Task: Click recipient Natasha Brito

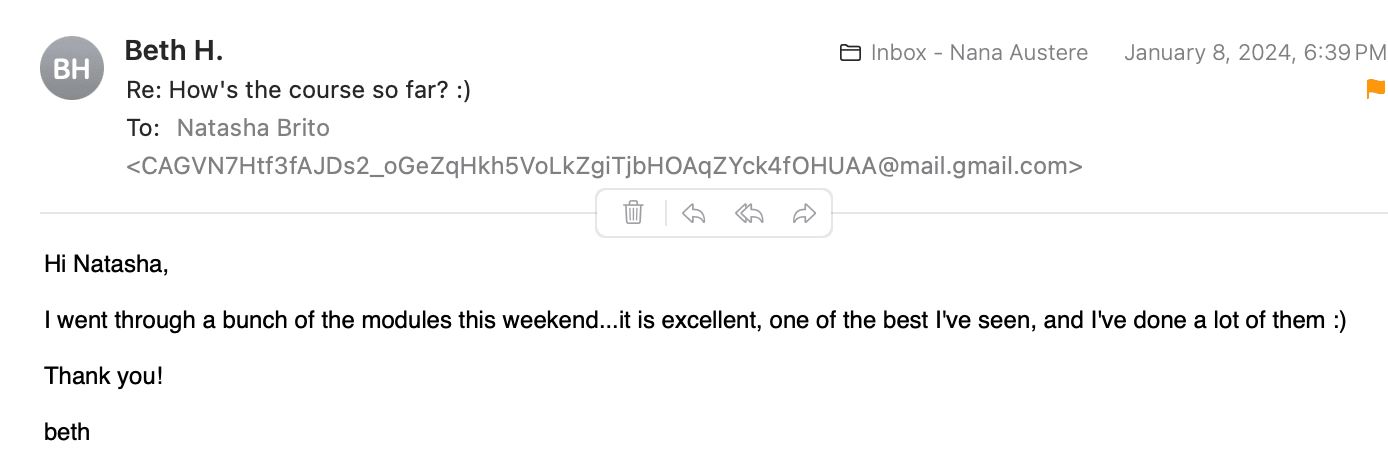Action: [x=253, y=128]
